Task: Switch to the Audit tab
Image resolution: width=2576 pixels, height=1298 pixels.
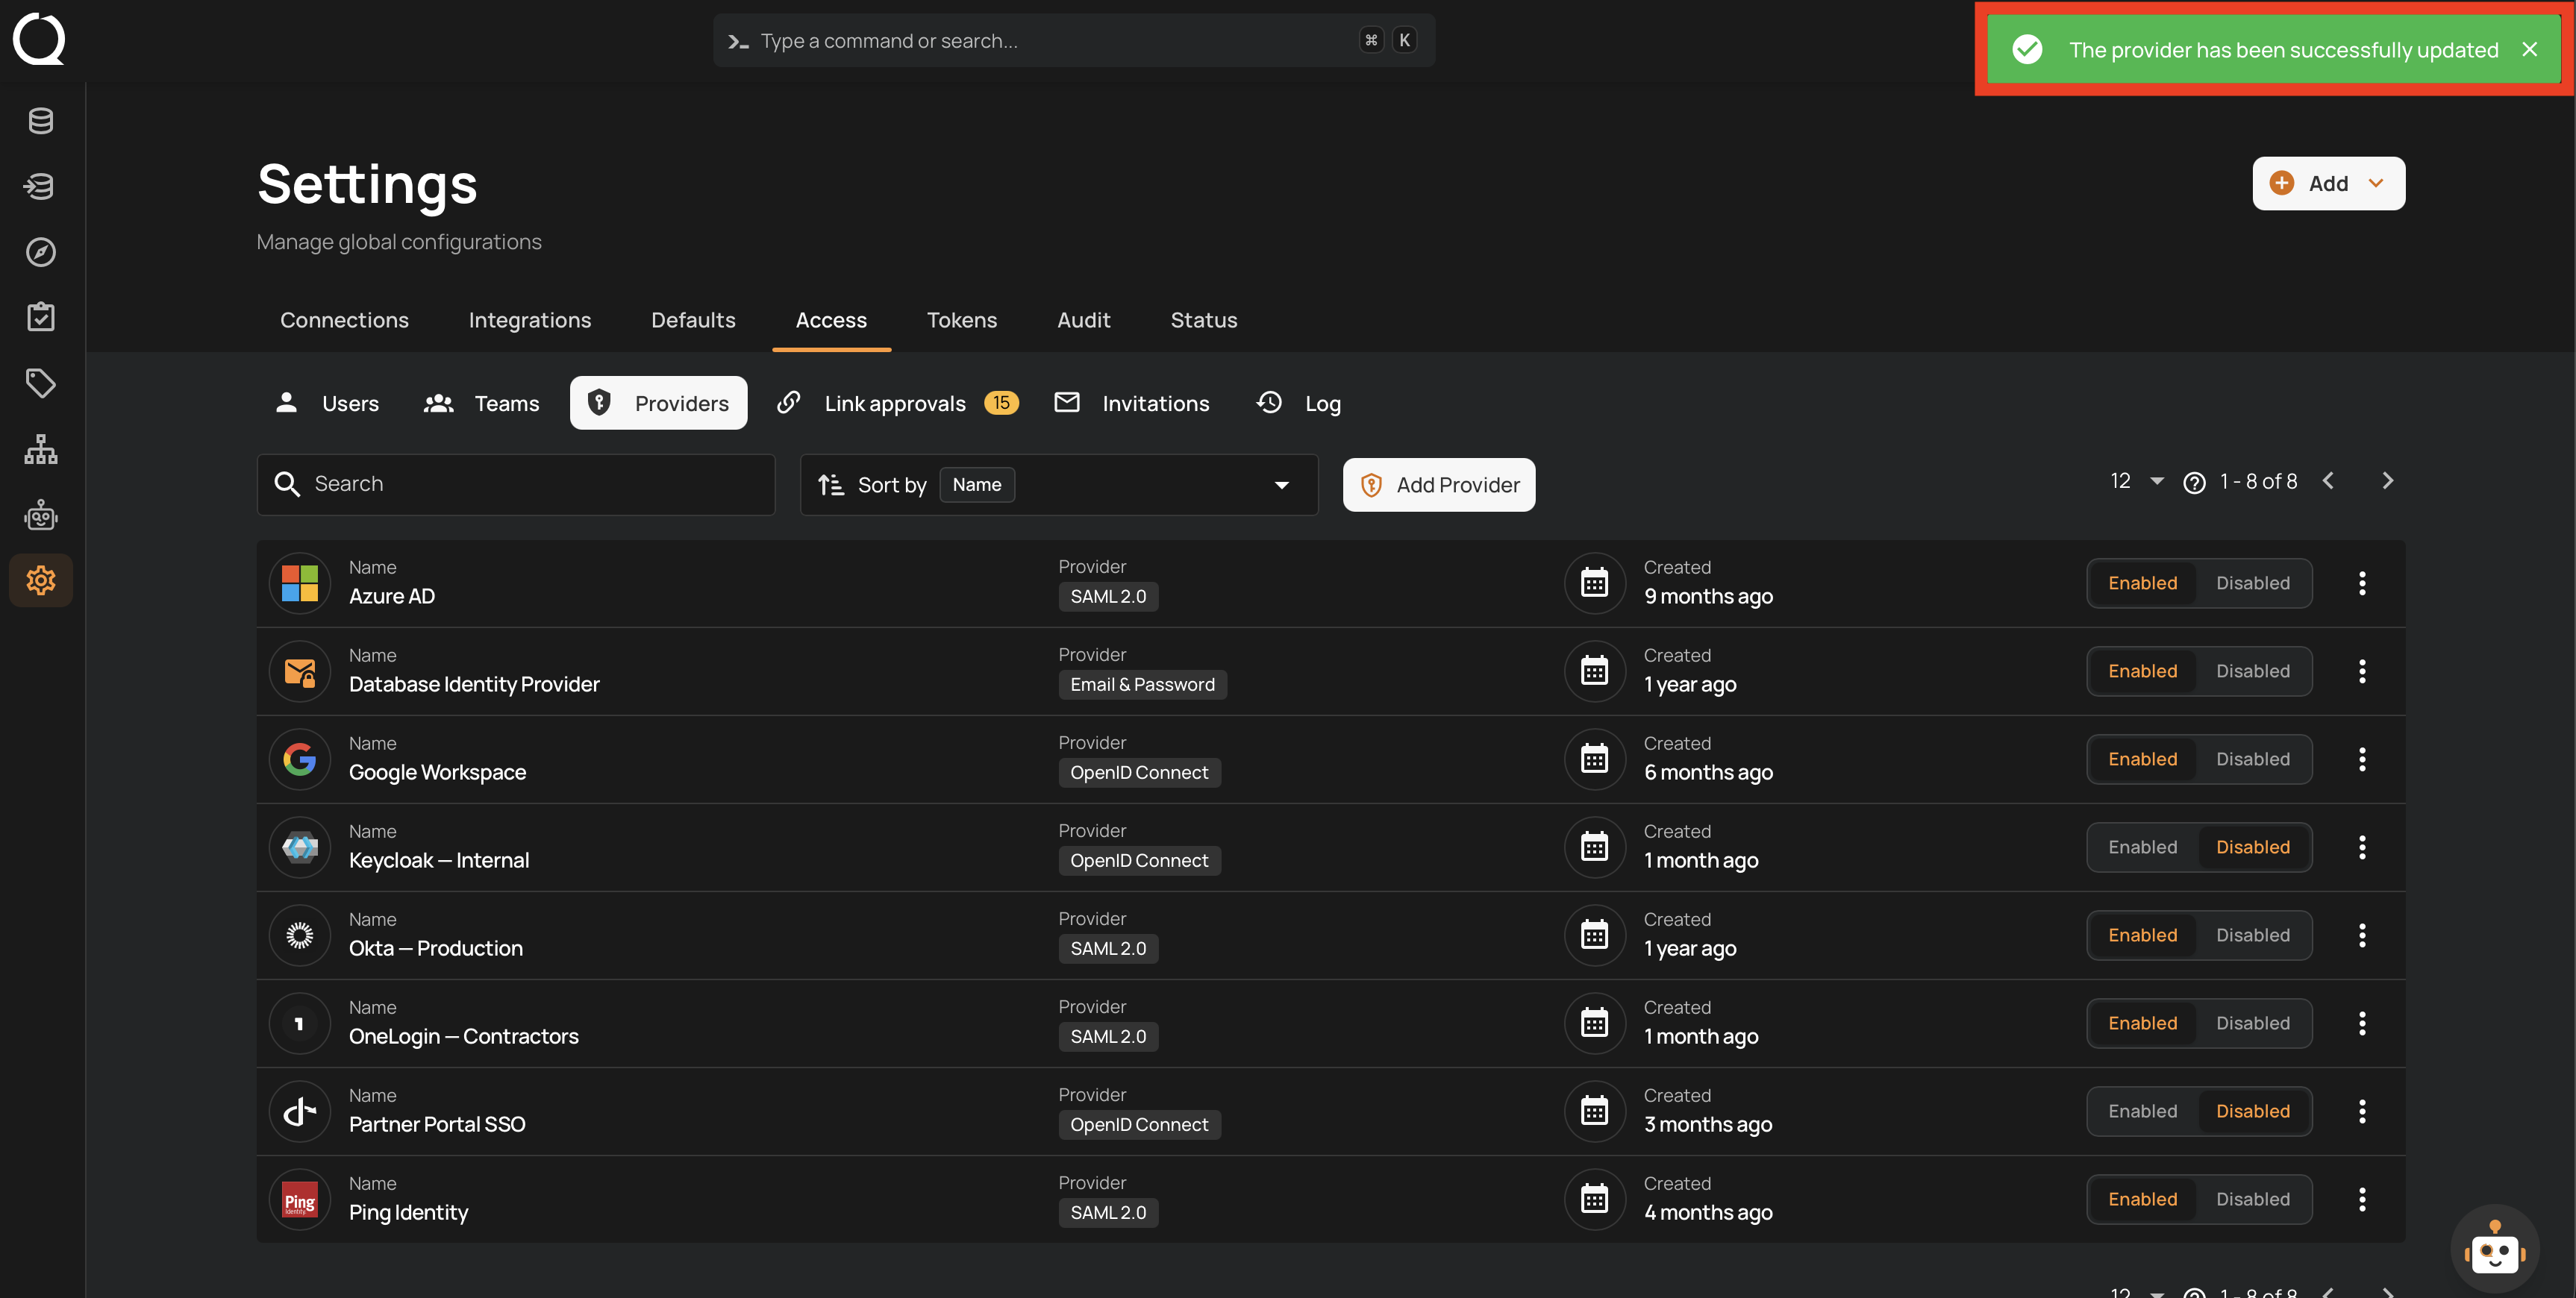Action: tap(1084, 320)
